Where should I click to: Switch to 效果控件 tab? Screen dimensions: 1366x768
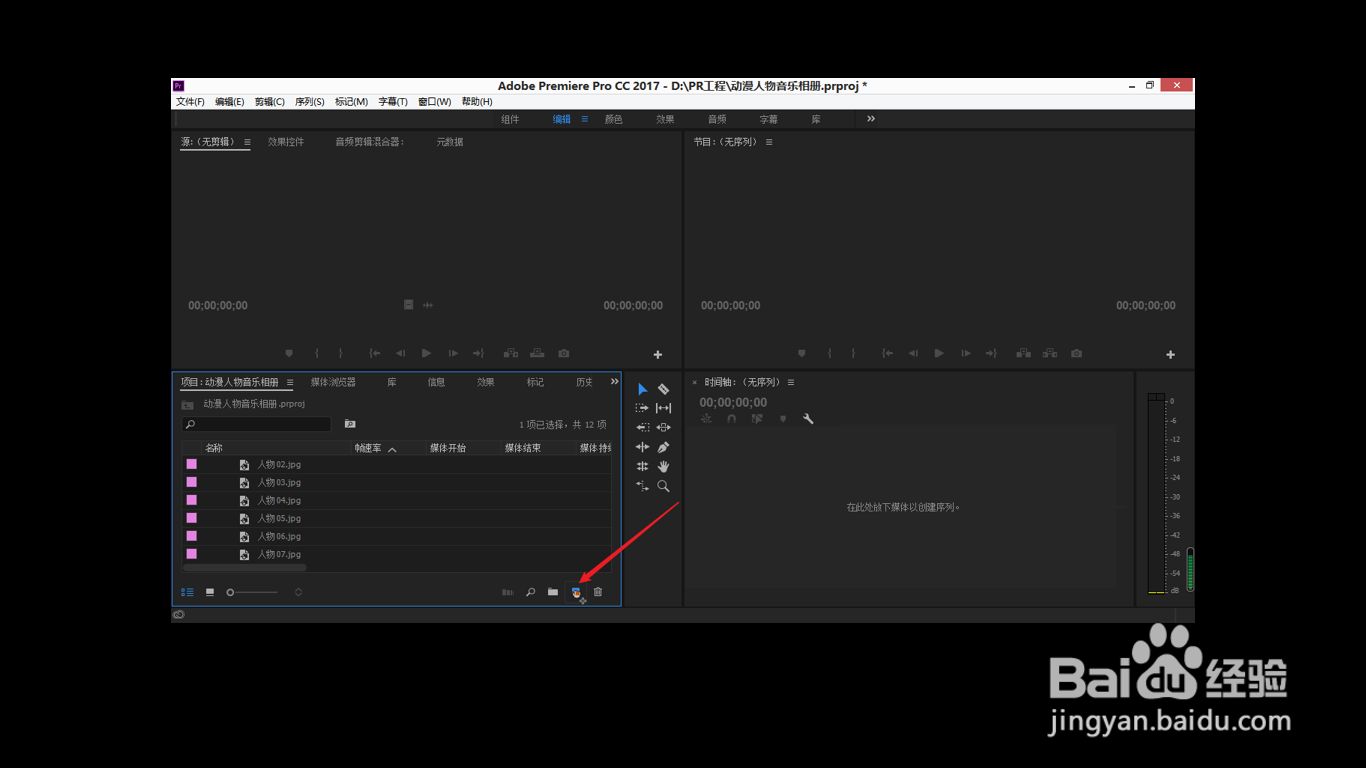[x=286, y=142]
